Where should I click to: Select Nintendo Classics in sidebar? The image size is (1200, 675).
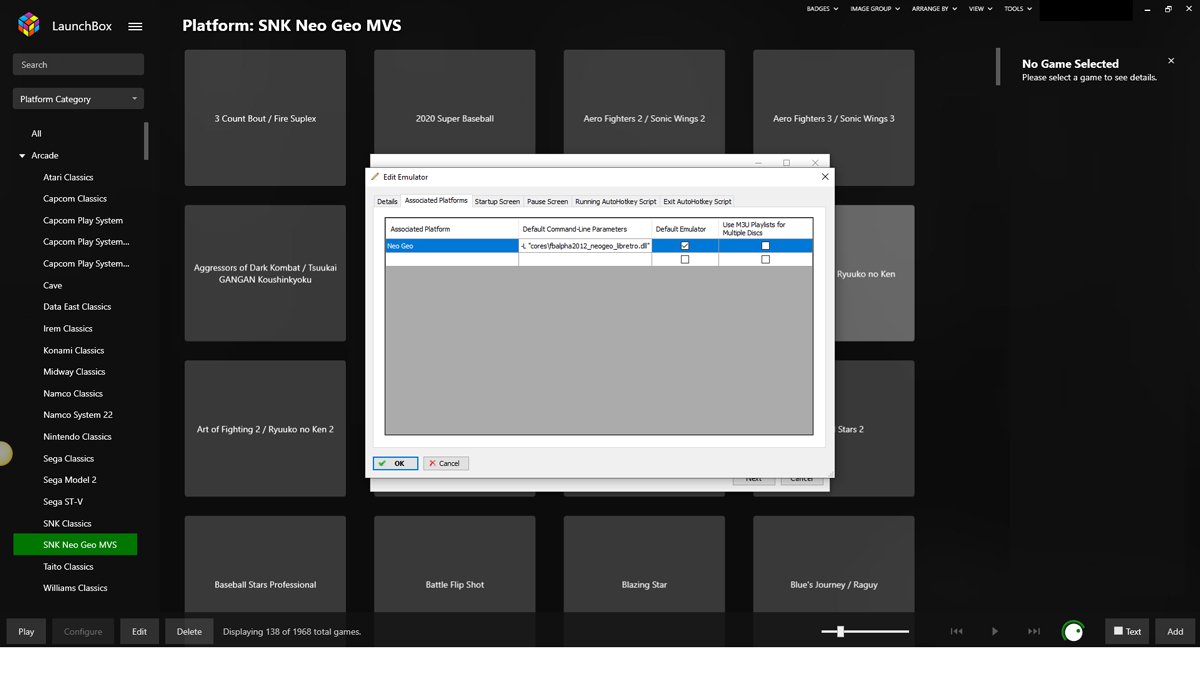click(x=77, y=437)
